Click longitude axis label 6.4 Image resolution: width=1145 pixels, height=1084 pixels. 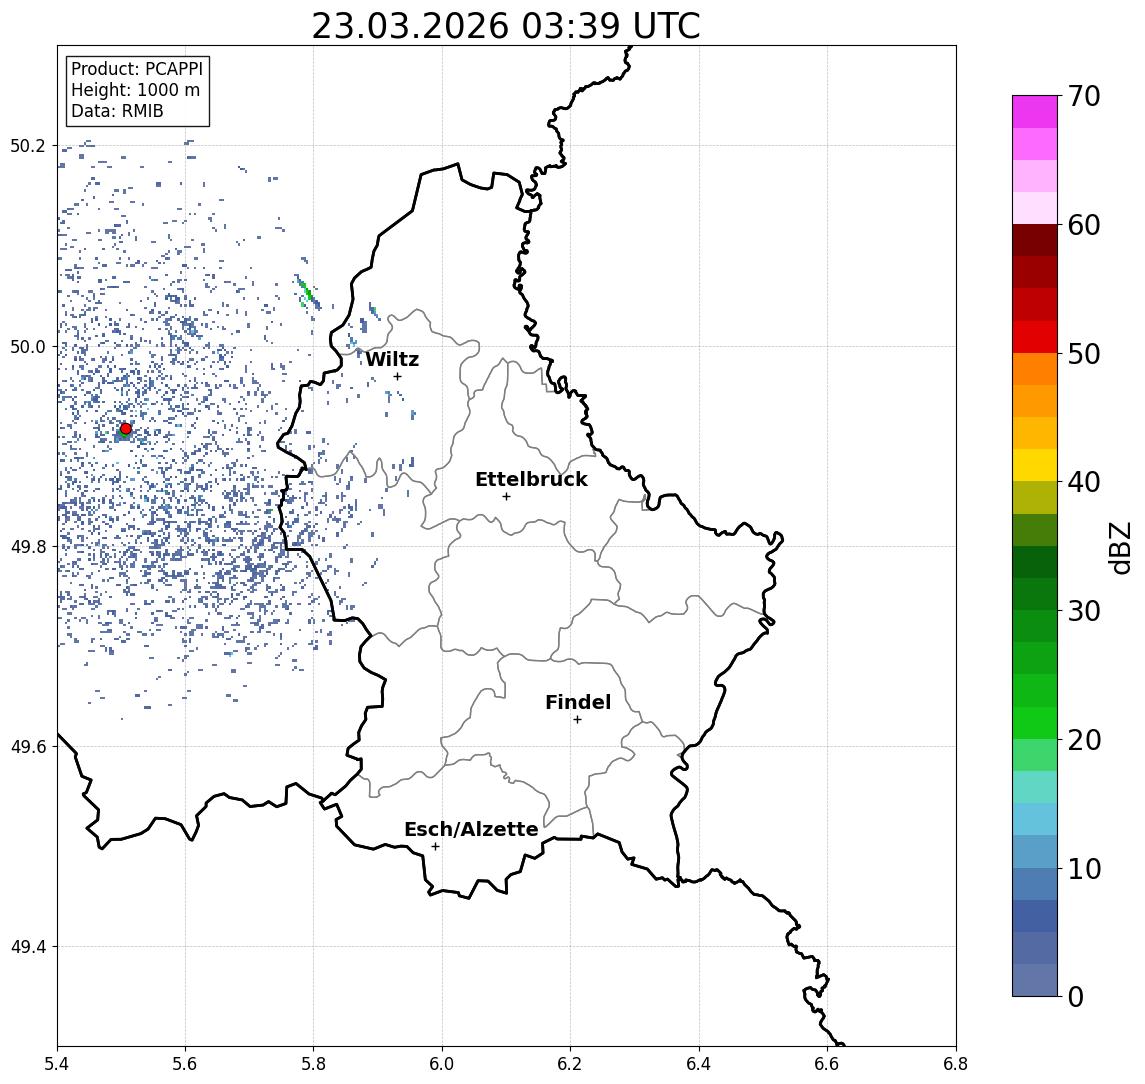[699, 1064]
